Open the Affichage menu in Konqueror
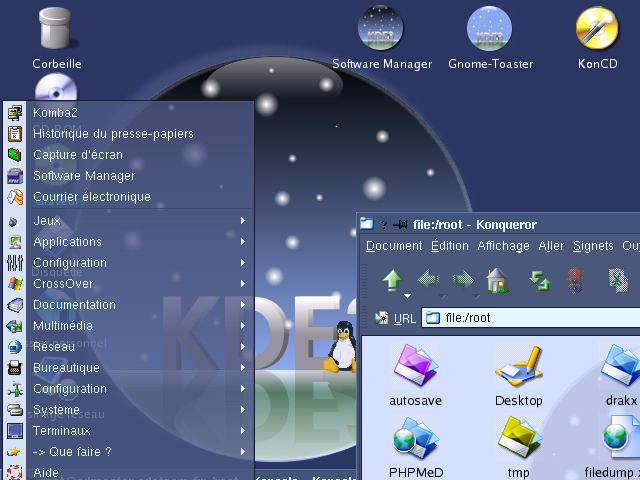Viewport: 640px width, 480px height. [503, 246]
